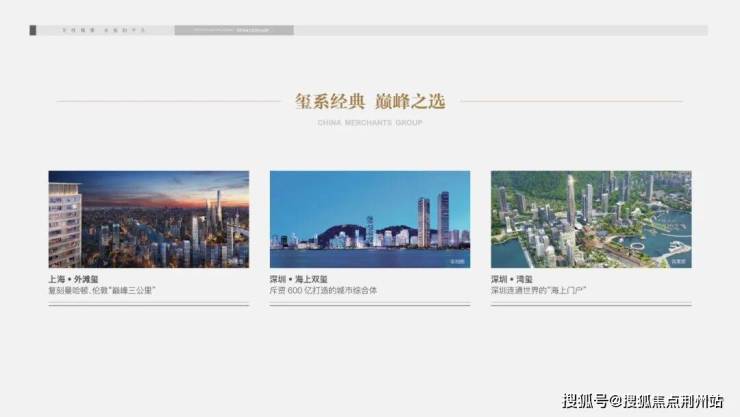Select the title 深圳 • 海上双玺
Viewport: 740px width, 417px height.
299,279
